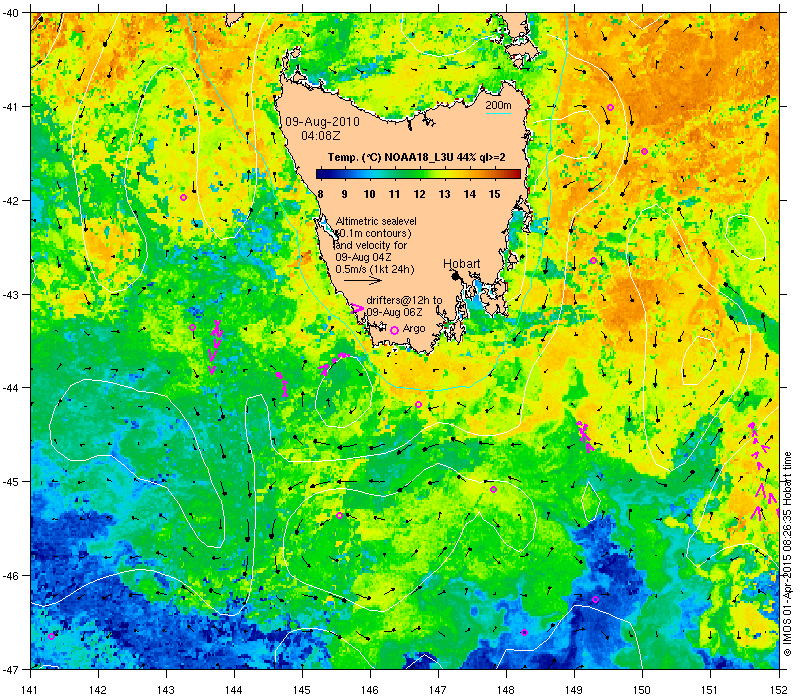800x700 pixels.
Task: Select color bar tick label 15
Action: pyautogui.click(x=494, y=194)
